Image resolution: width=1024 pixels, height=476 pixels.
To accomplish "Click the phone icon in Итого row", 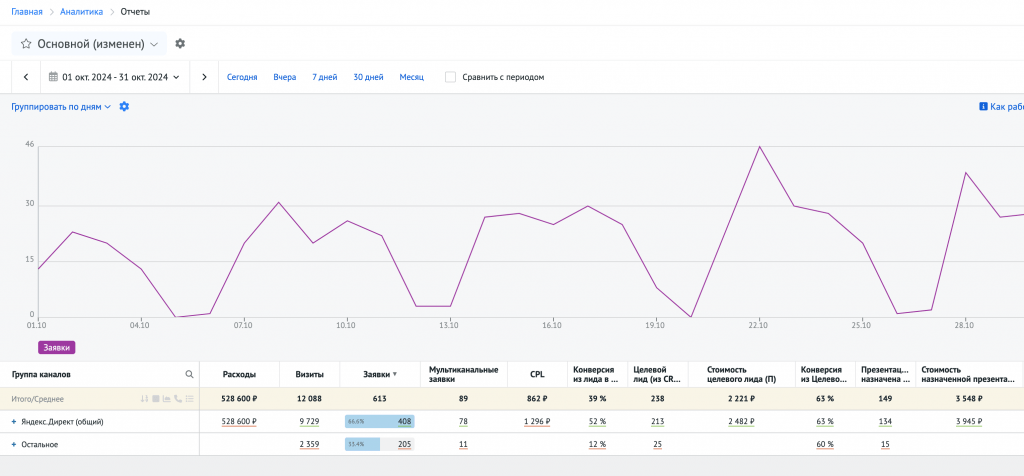I will [178, 399].
